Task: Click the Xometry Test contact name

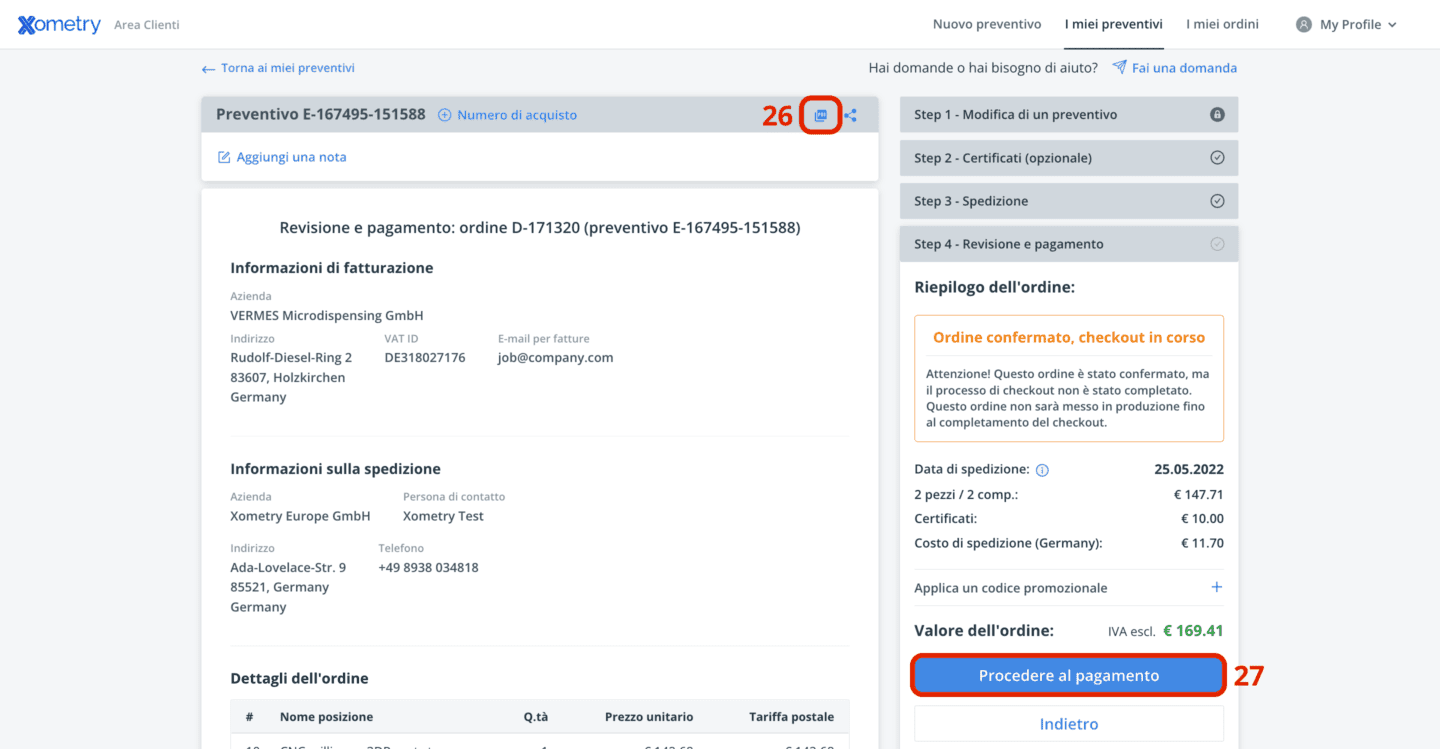Action: point(443,516)
